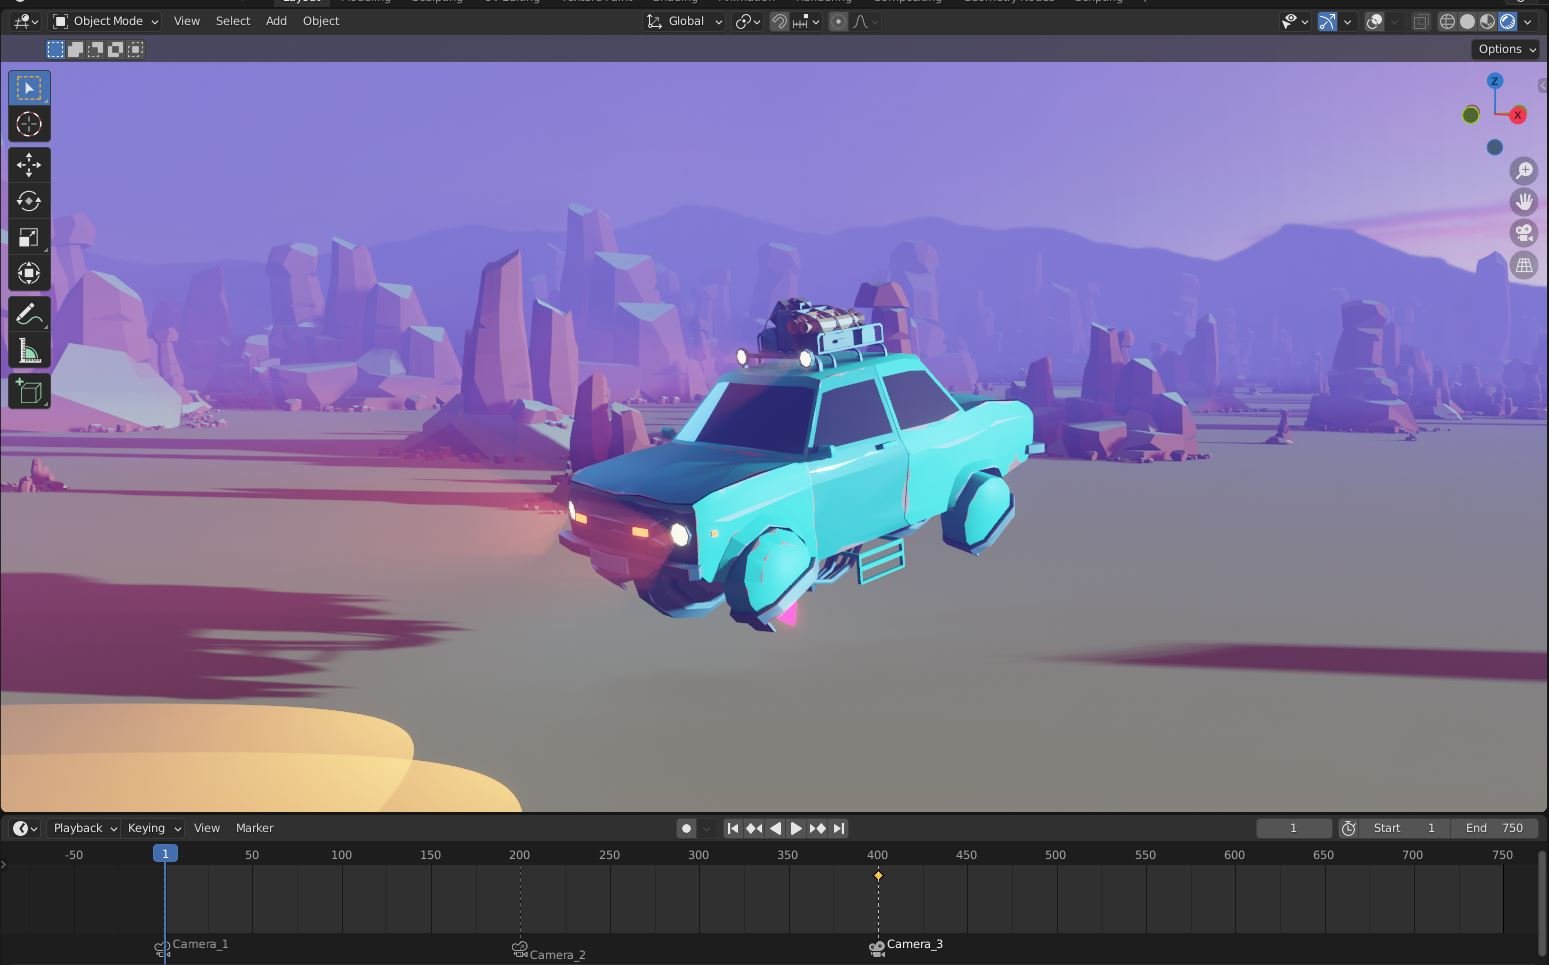Toggle camera view with camera icon

coord(1524,234)
